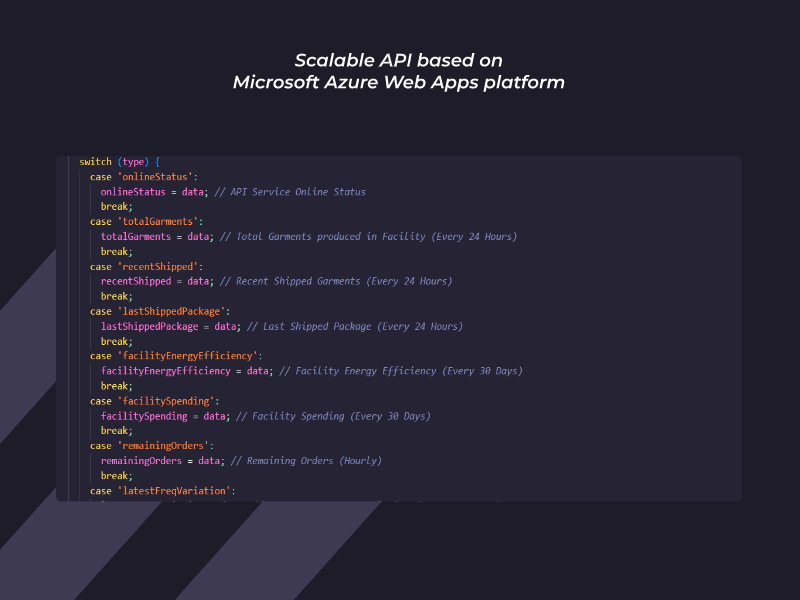Click the break; under onlineStatus assignment

pyautogui.click(x=116, y=206)
